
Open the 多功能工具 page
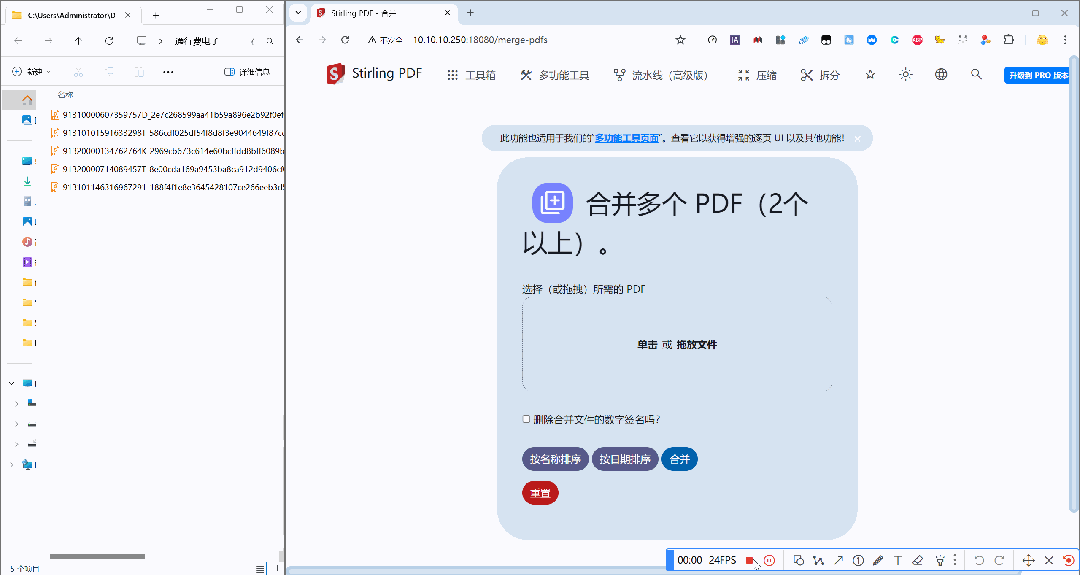point(555,75)
